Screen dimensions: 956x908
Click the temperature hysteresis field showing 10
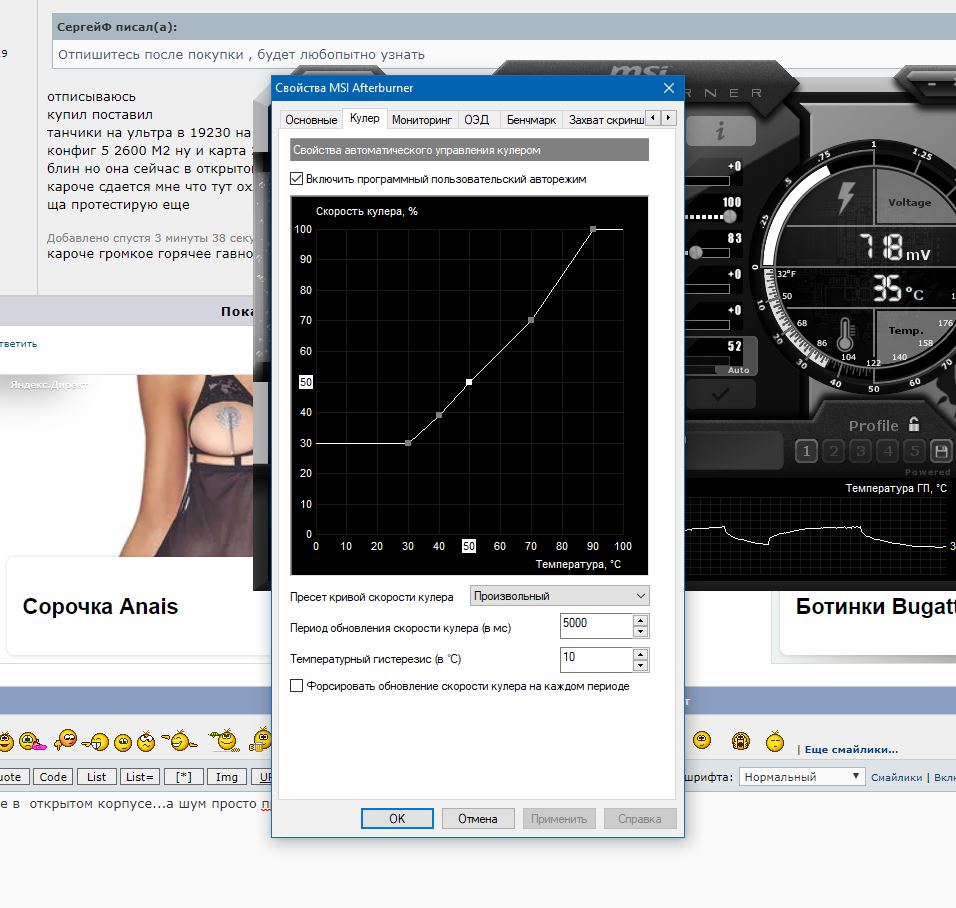596,660
